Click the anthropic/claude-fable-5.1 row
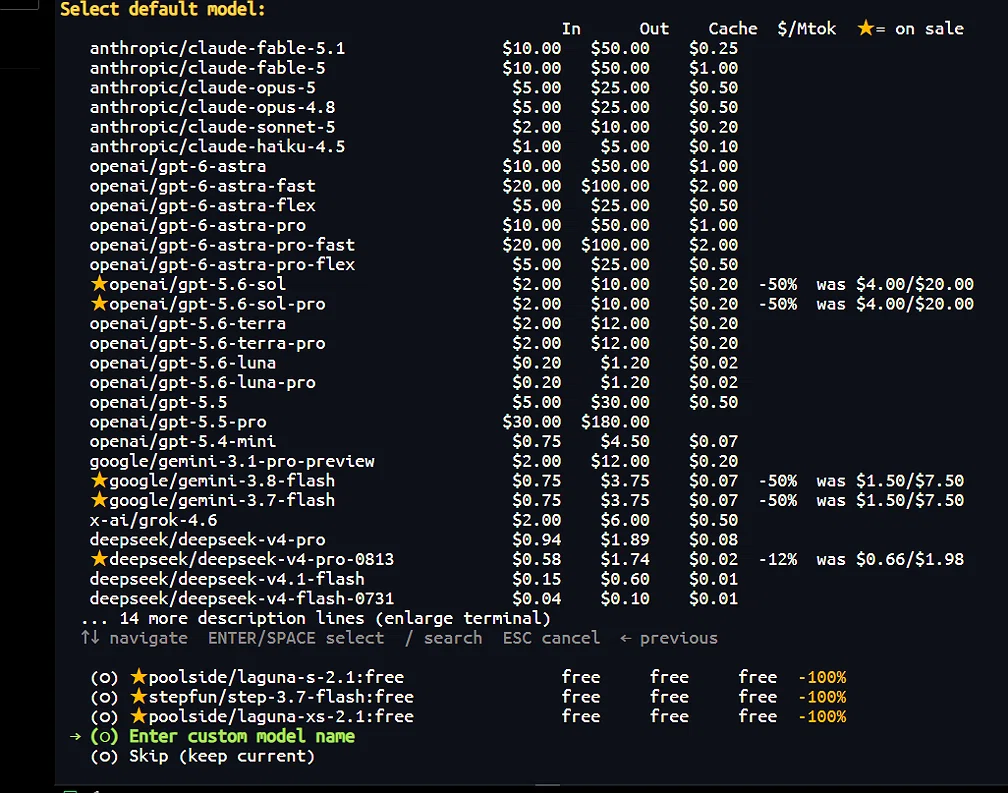This screenshot has width=1008, height=793. pos(414,48)
